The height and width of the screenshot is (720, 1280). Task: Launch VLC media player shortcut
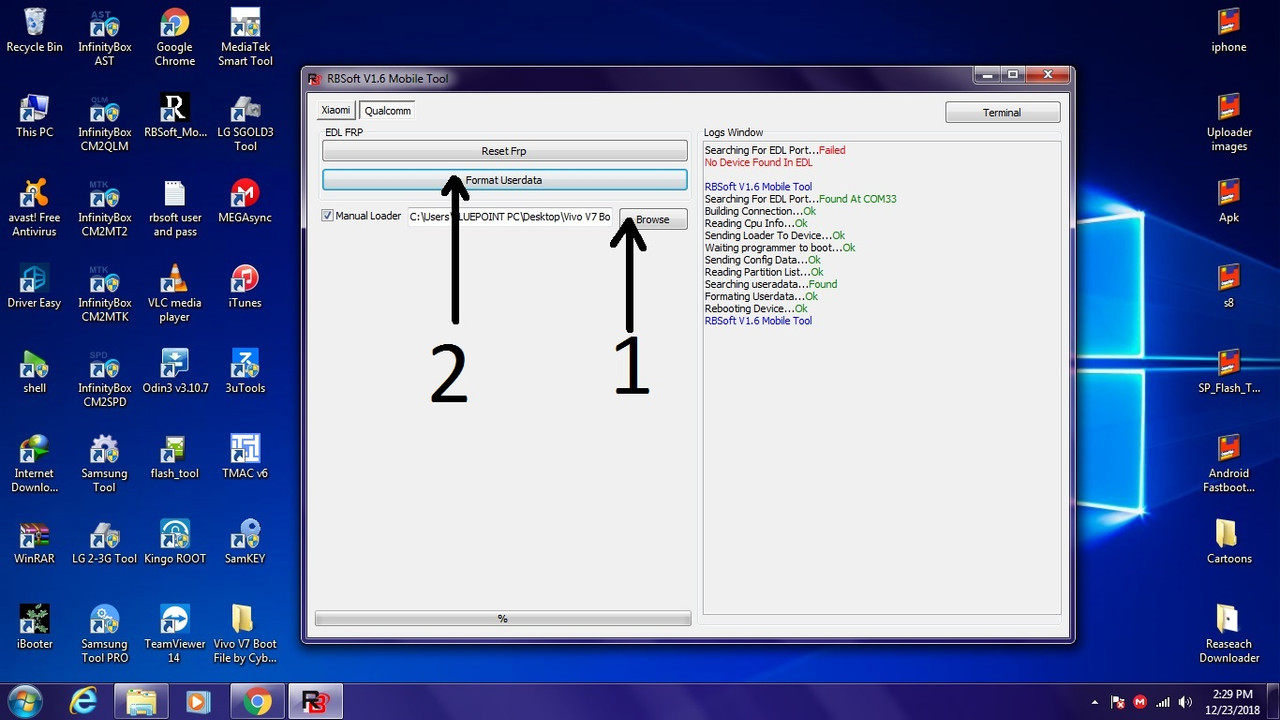[x=174, y=293]
